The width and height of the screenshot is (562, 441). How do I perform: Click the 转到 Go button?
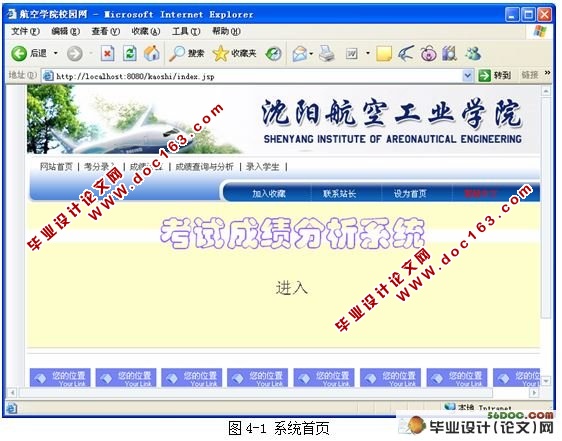point(495,75)
